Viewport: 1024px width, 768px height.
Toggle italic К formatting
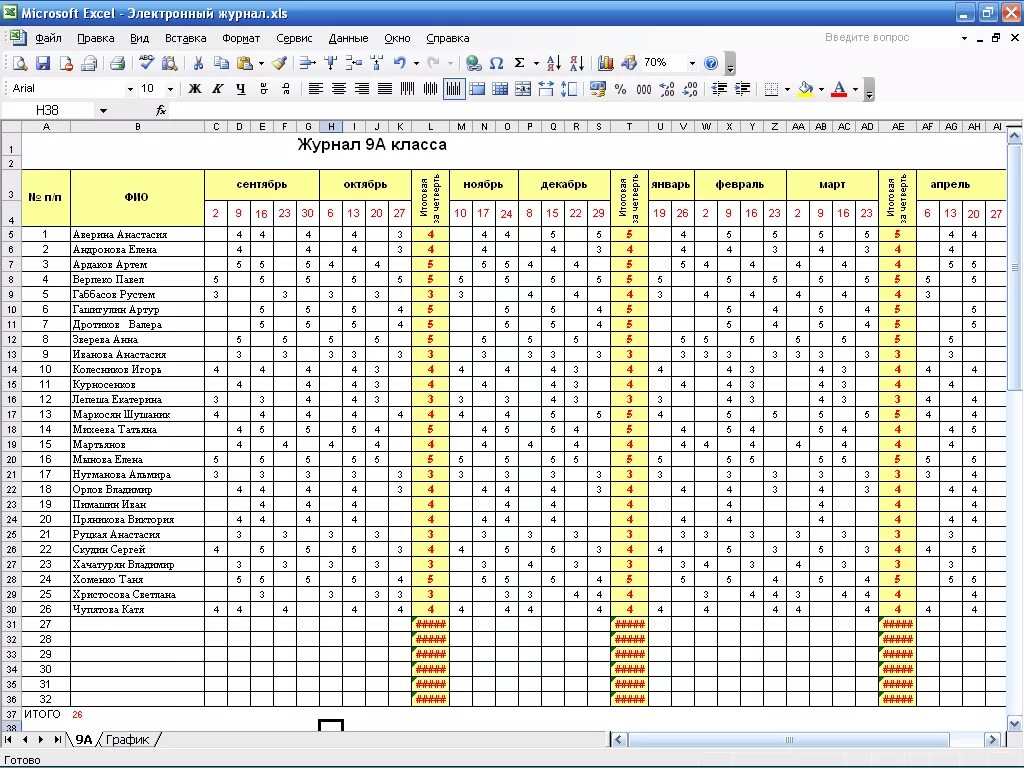click(x=217, y=89)
